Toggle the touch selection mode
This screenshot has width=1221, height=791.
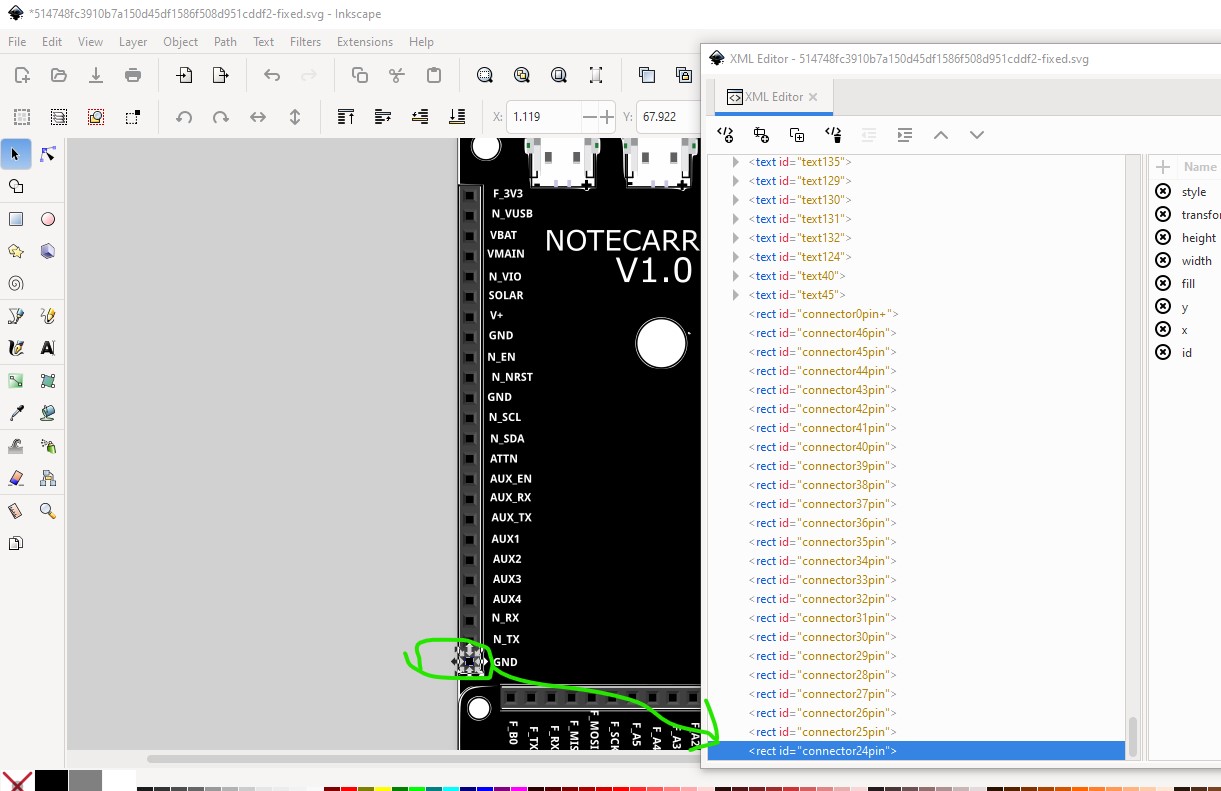point(133,117)
